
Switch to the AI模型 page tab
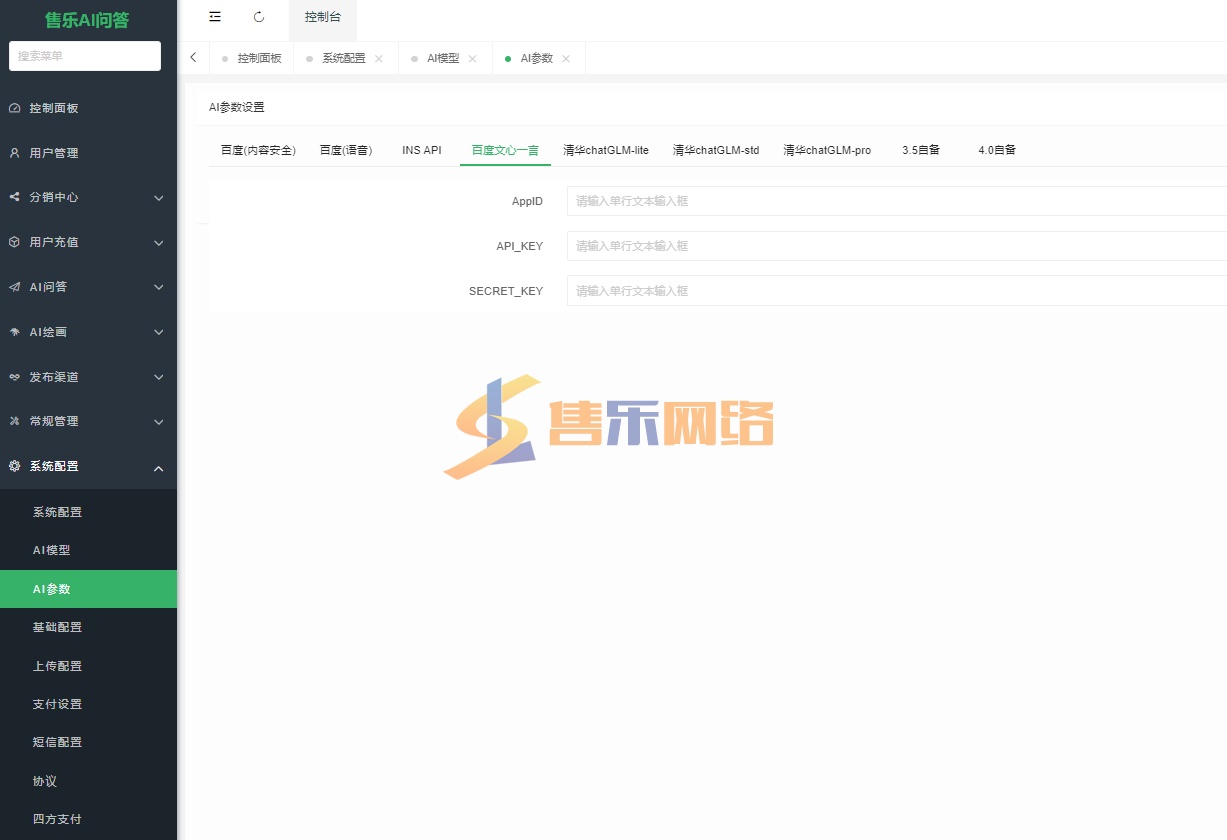(443, 59)
